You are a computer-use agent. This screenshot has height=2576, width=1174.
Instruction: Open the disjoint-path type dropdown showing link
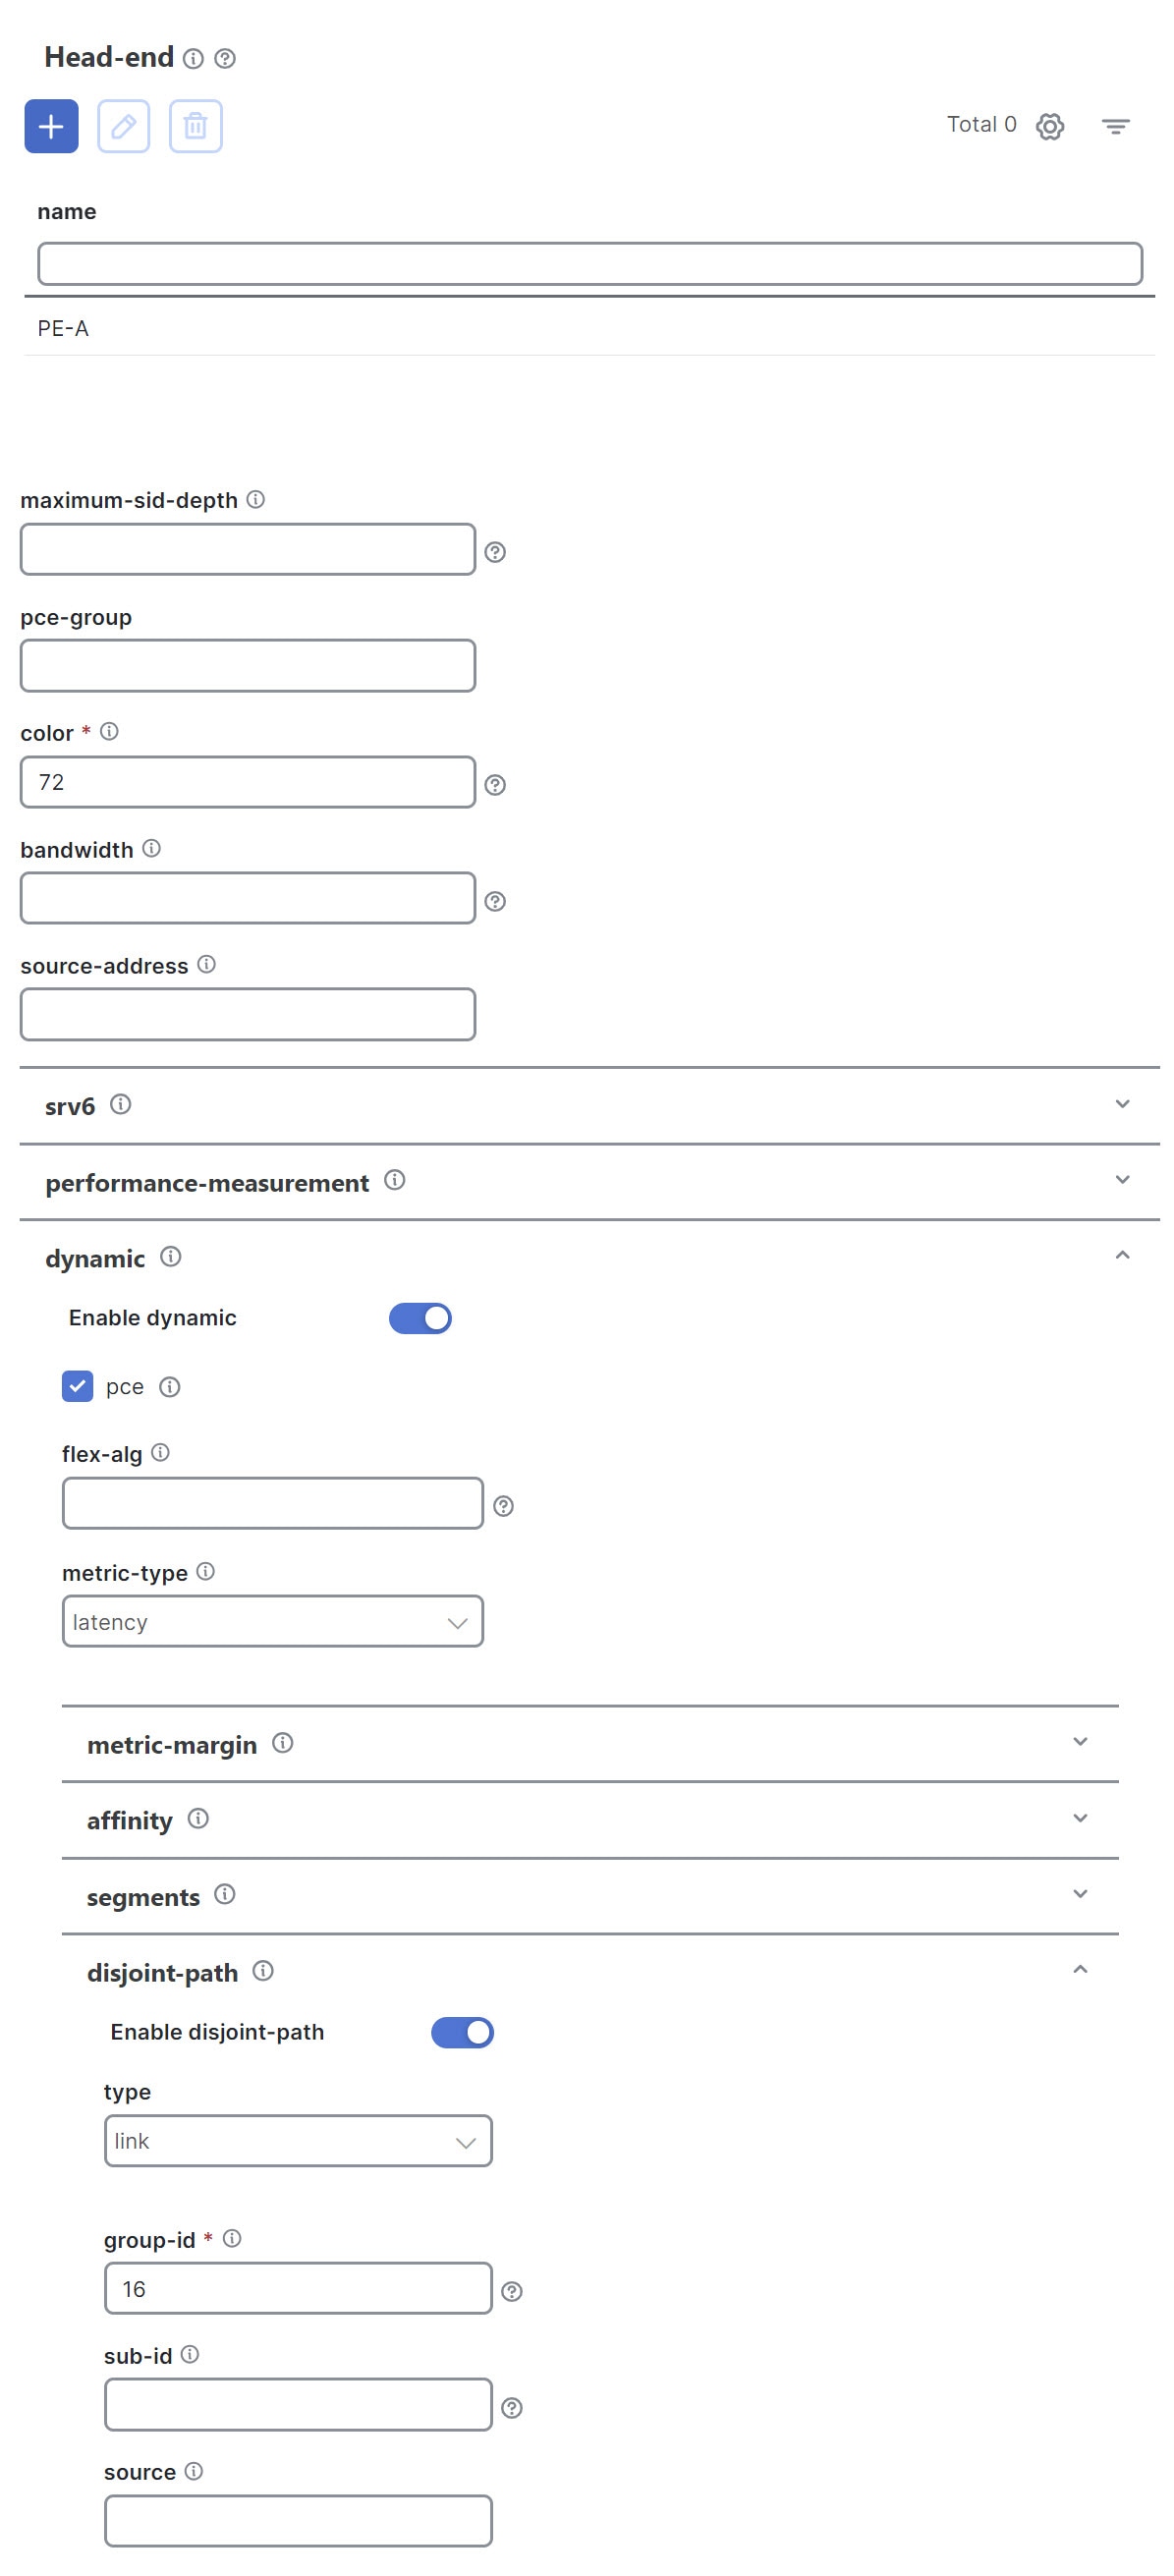pos(297,2141)
